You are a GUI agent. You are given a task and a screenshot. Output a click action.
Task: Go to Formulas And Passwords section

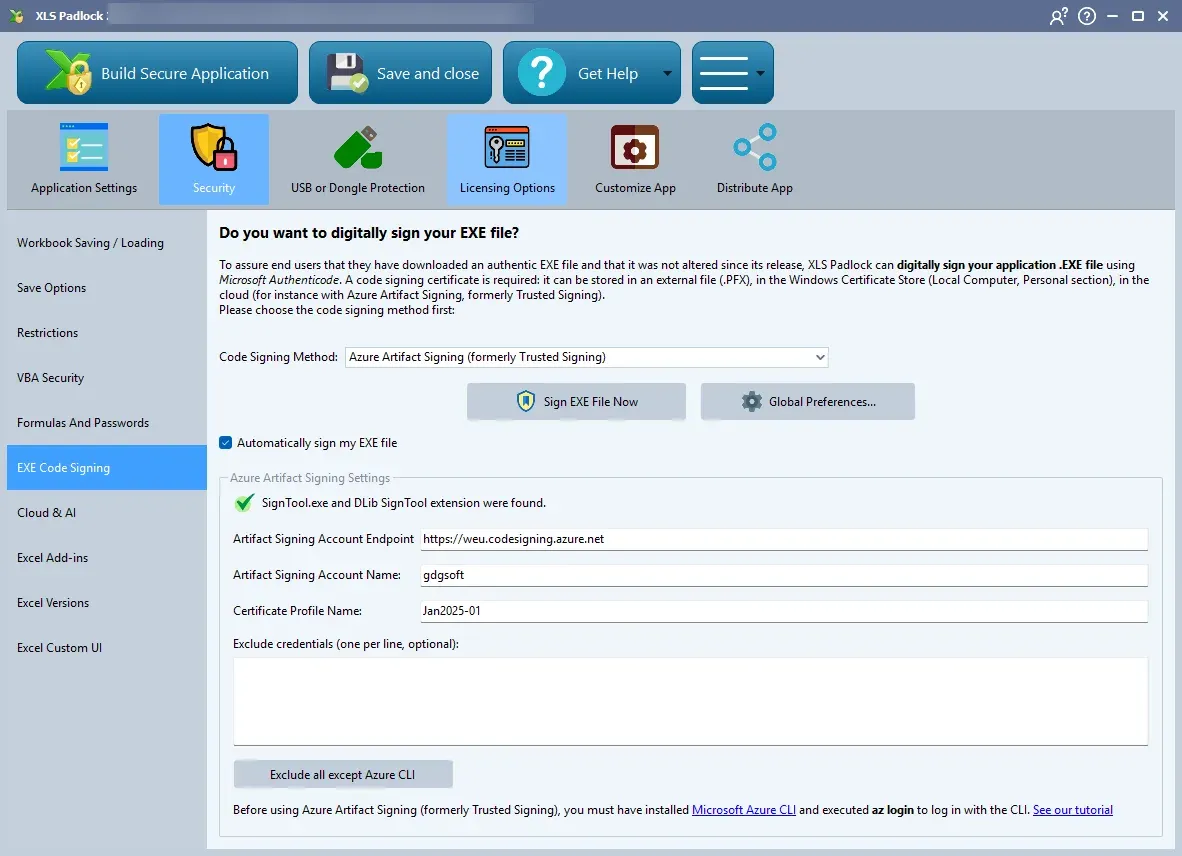click(x=106, y=423)
